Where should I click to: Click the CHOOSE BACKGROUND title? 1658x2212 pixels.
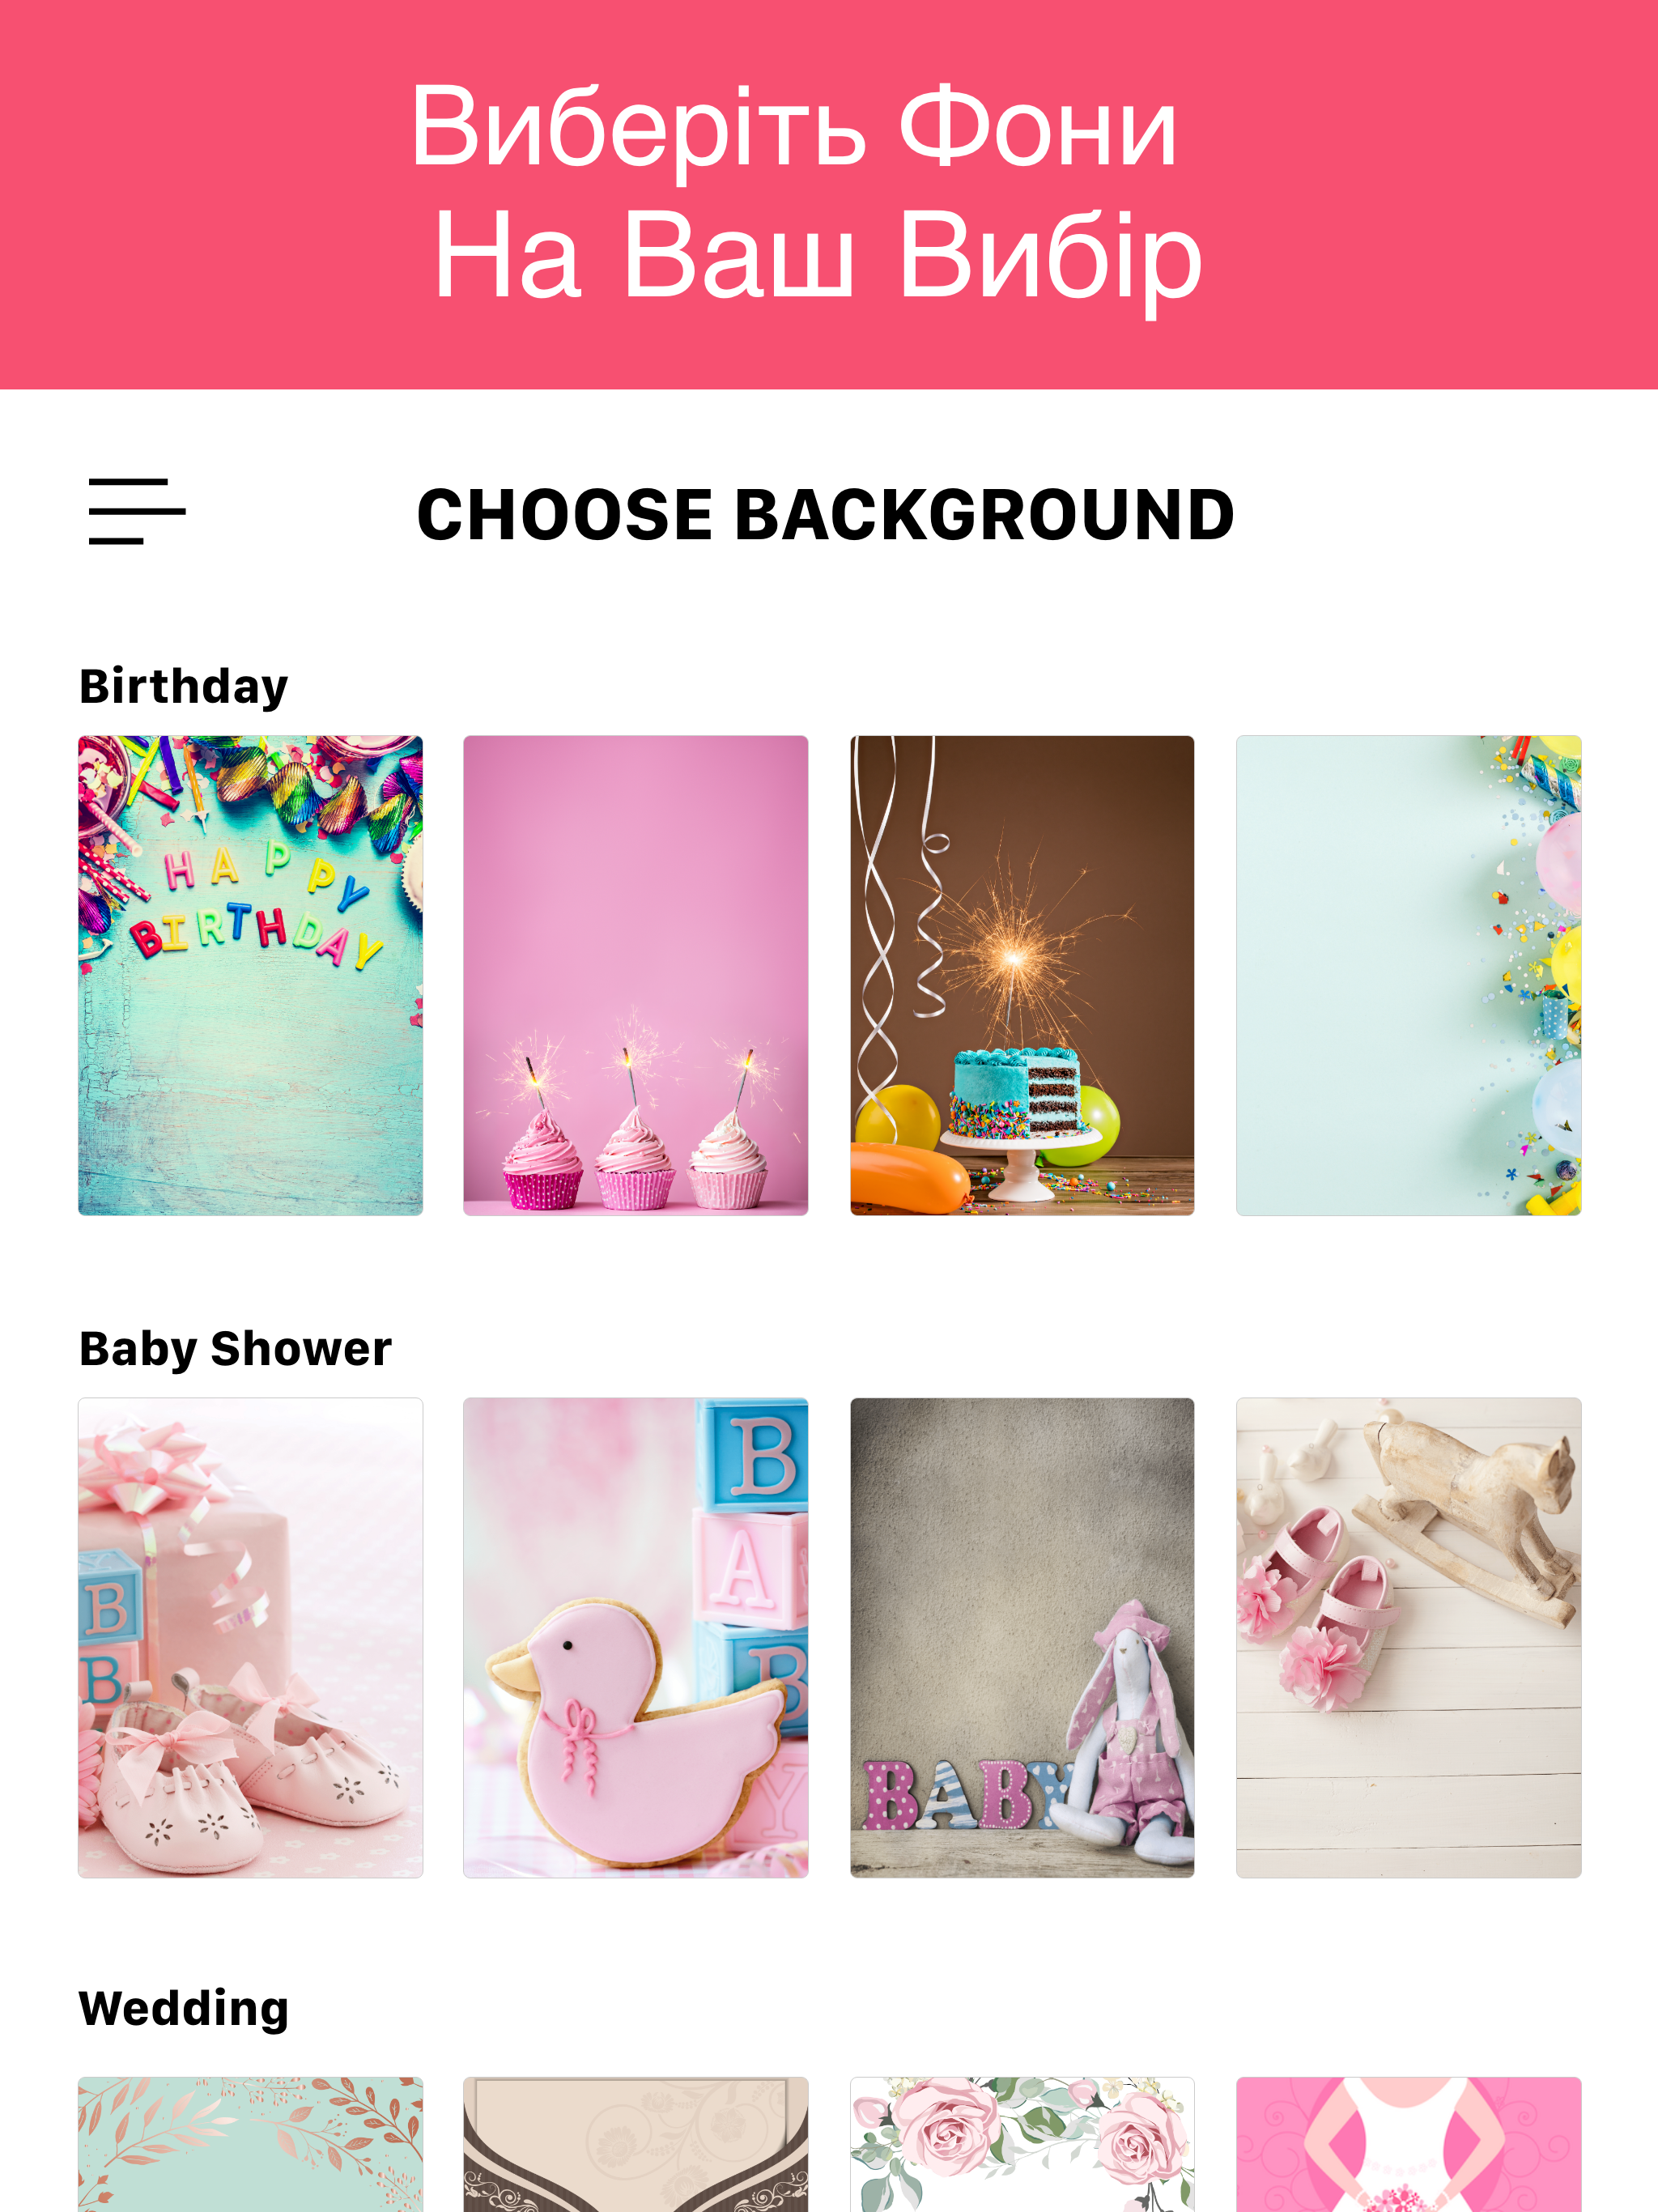(826, 514)
